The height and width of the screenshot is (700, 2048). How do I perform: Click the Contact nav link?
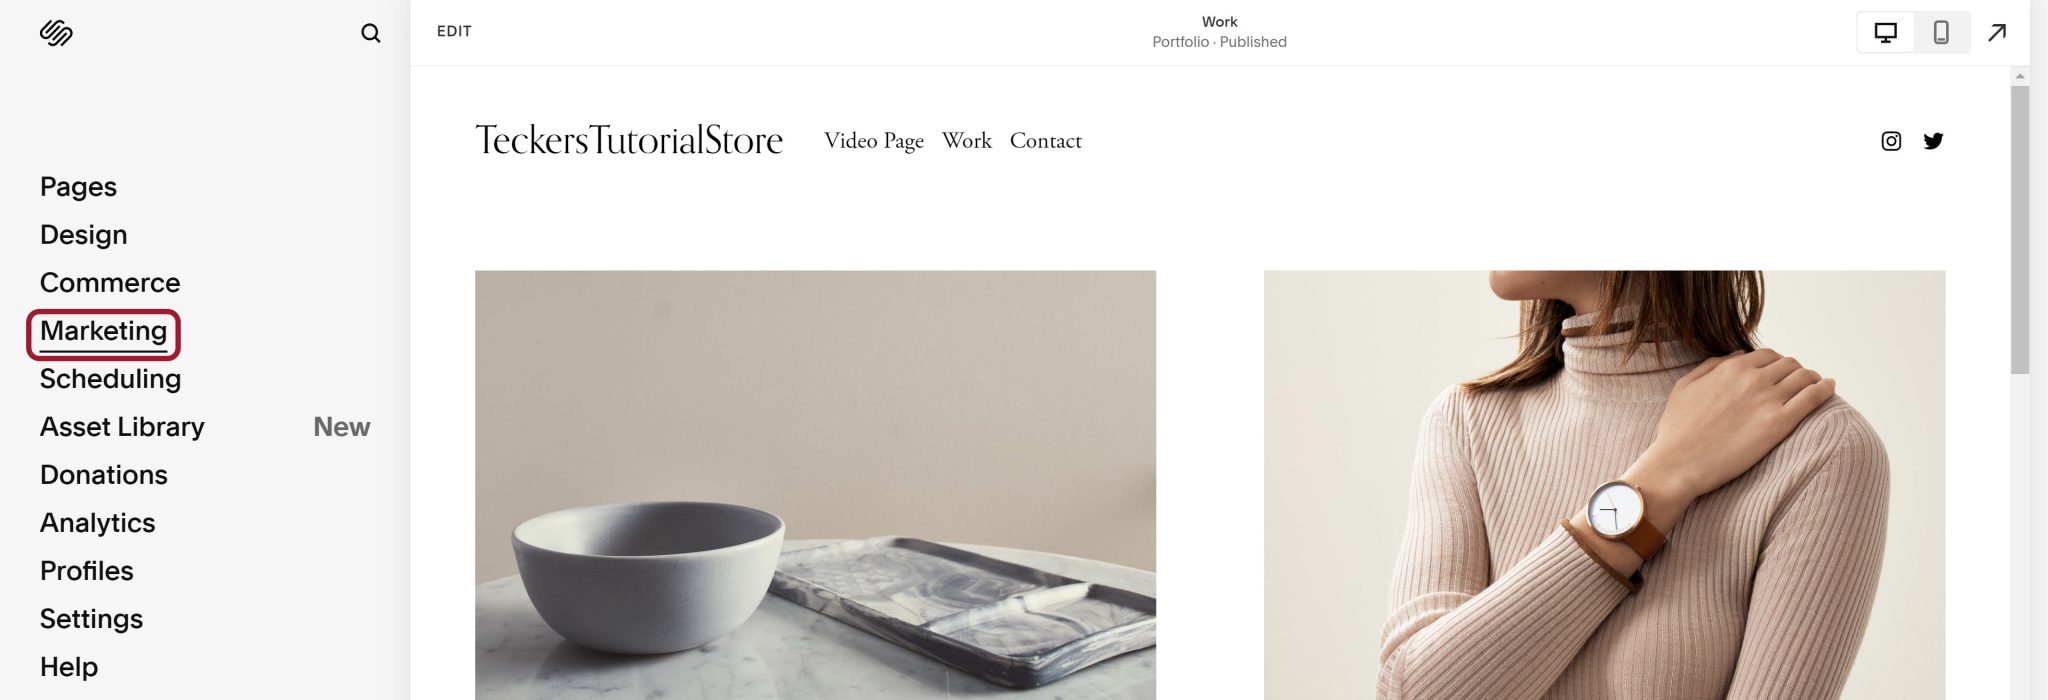tap(1045, 141)
